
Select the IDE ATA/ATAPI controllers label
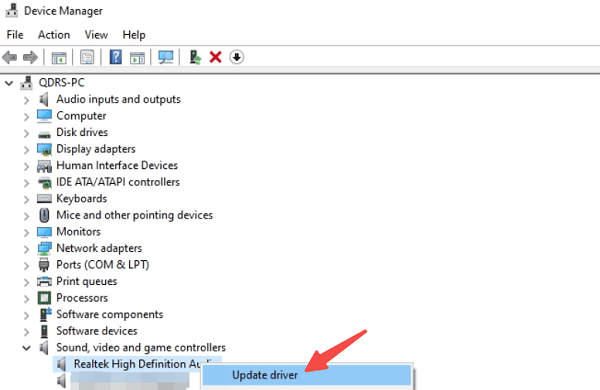click(x=118, y=182)
